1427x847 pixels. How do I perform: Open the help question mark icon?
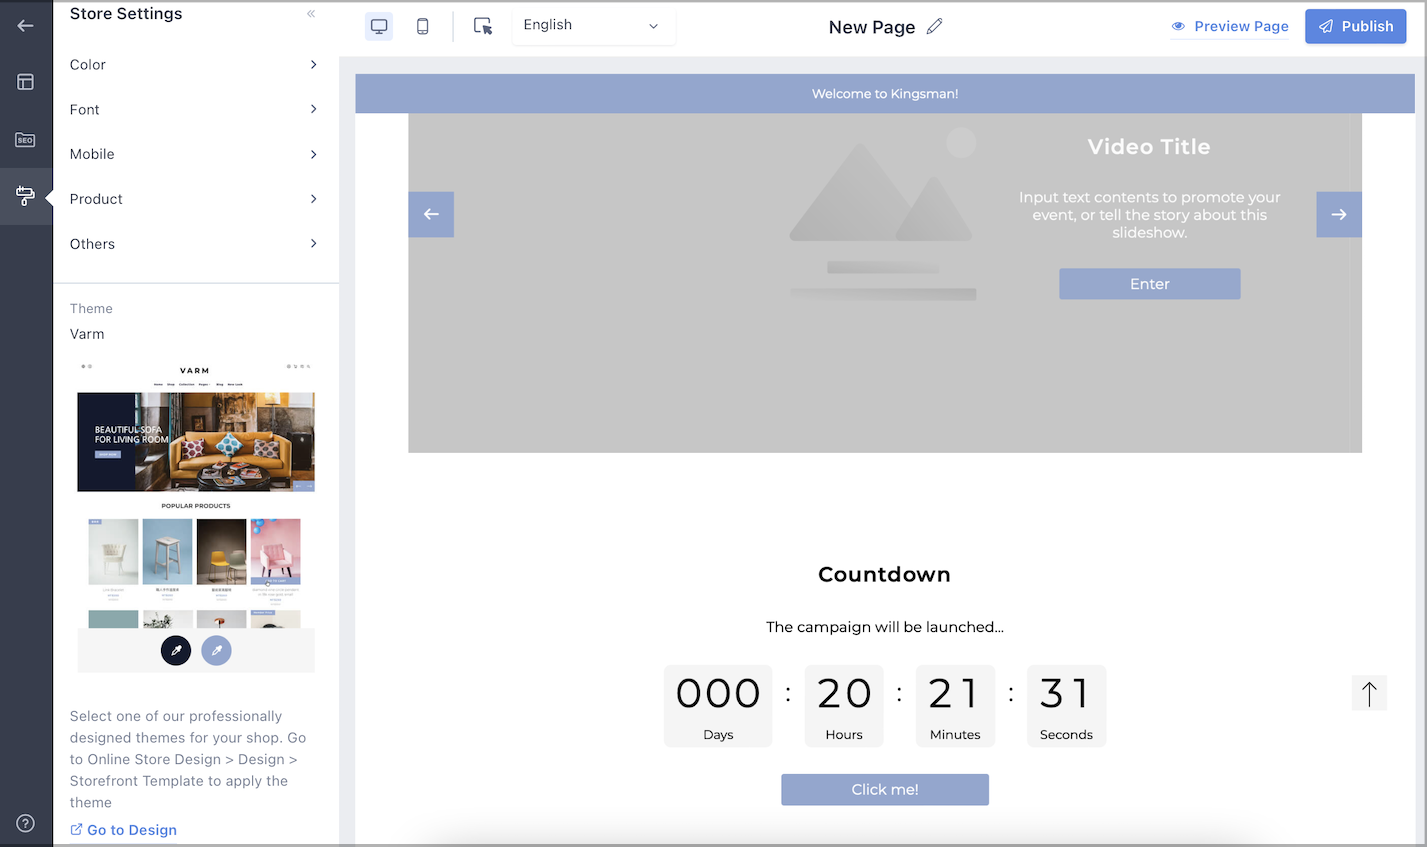[25, 823]
